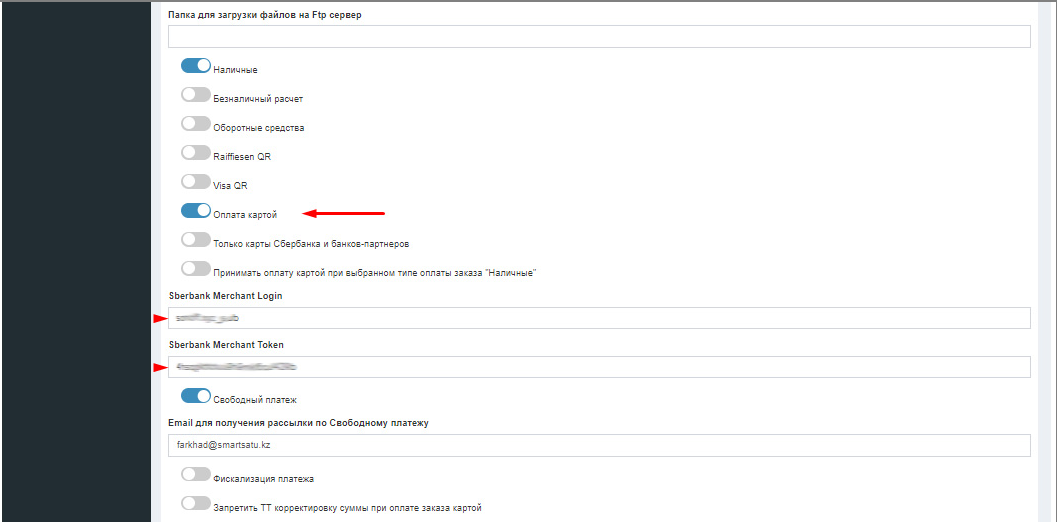Click the "Email для получения рассылки" label
This screenshot has height=522, width=1057.
[298, 423]
